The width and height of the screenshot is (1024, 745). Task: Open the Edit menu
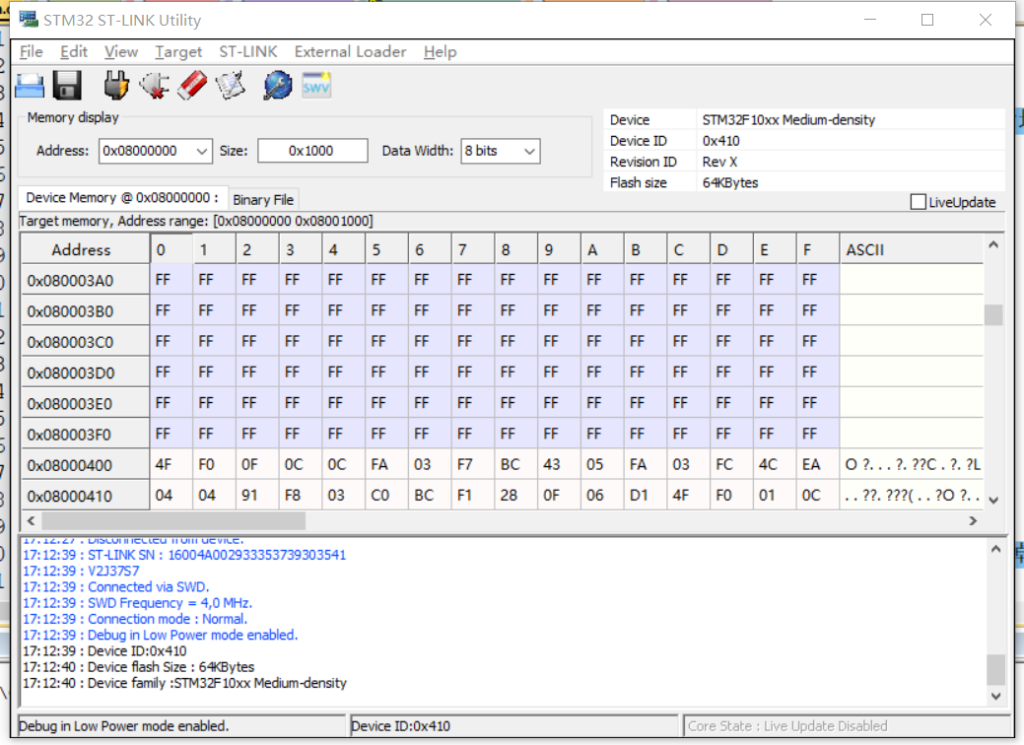coord(74,52)
